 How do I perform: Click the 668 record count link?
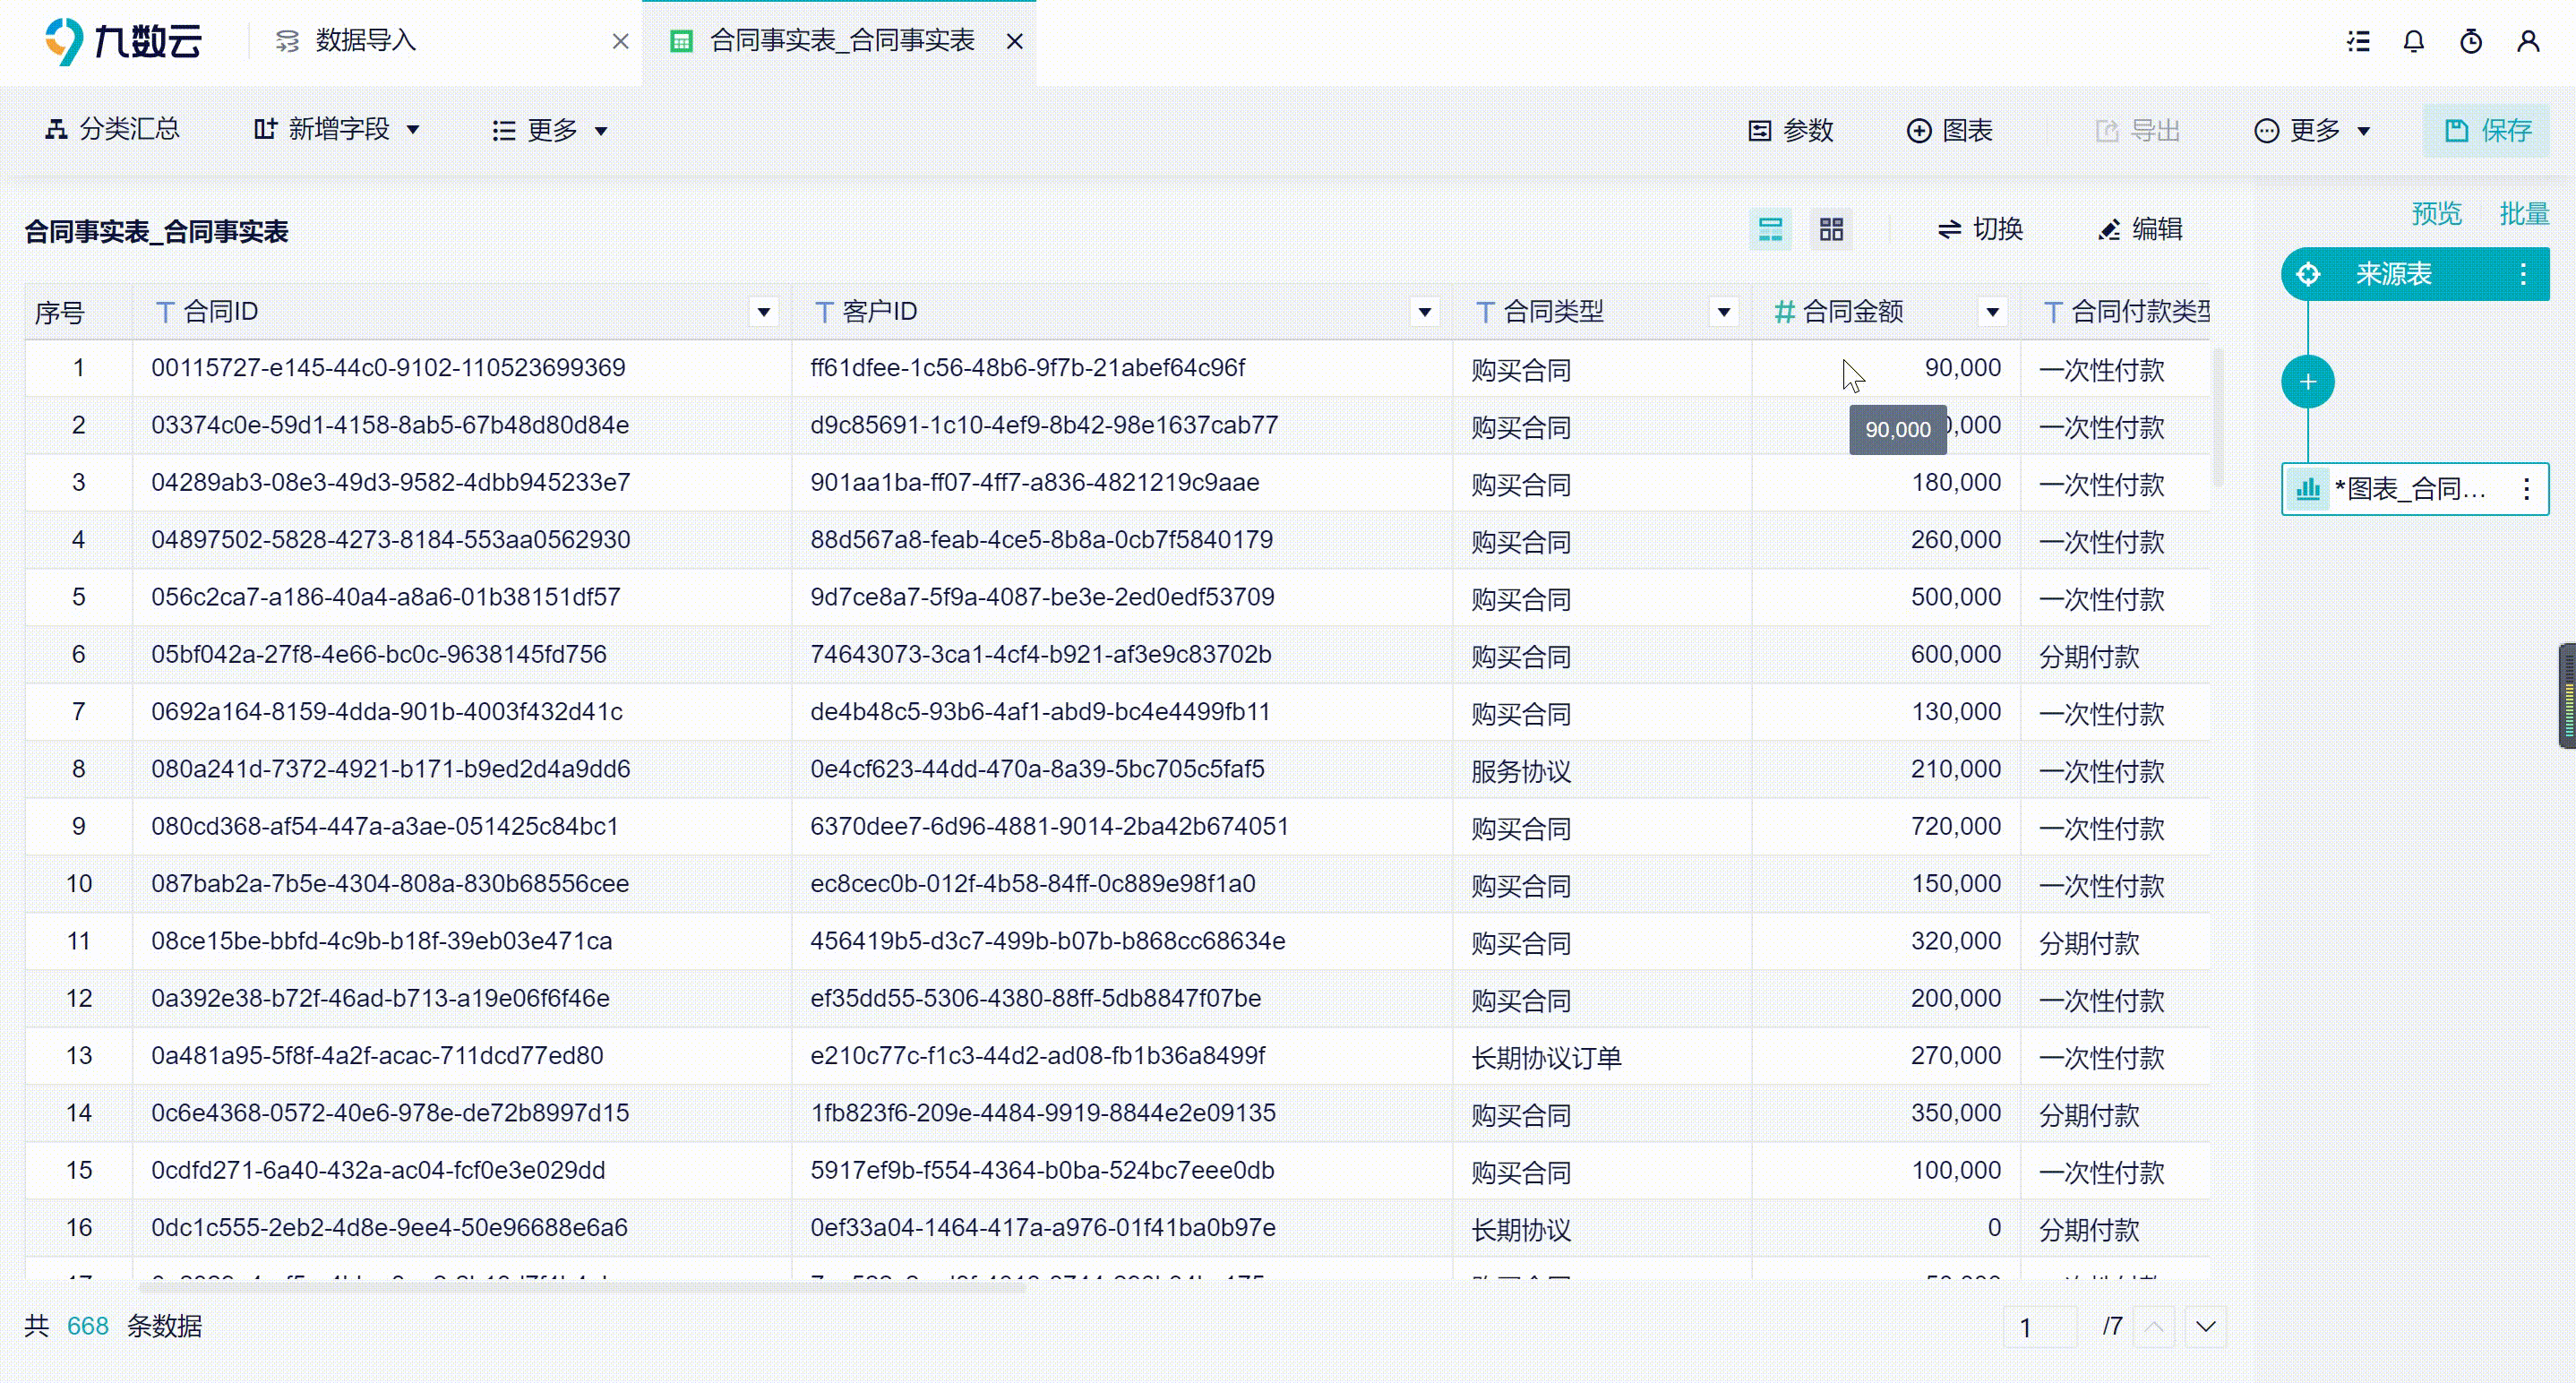point(87,1325)
